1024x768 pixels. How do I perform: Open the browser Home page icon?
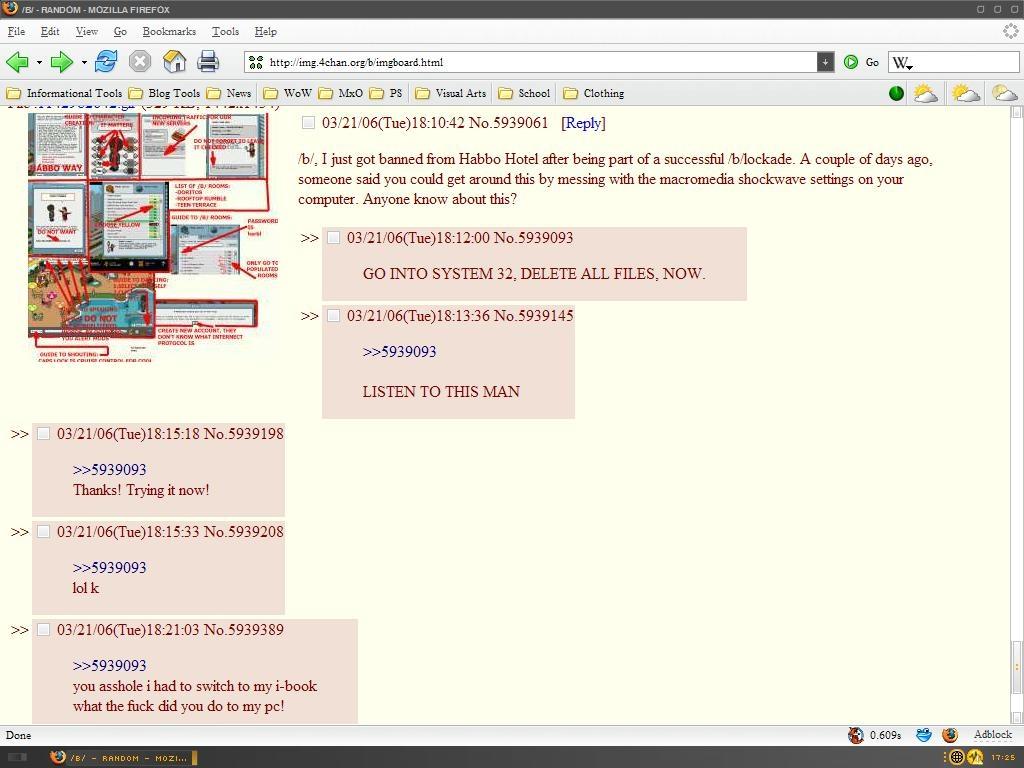point(175,62)
